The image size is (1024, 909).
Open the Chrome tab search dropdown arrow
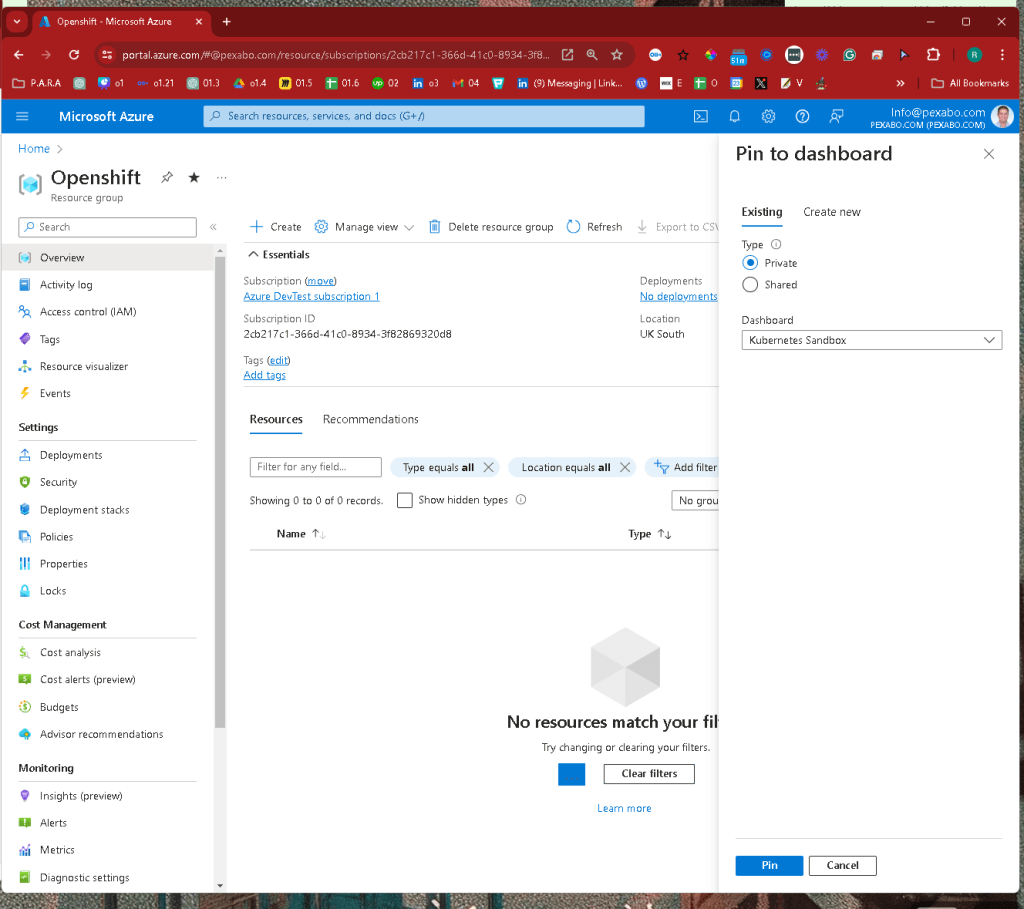17,22
